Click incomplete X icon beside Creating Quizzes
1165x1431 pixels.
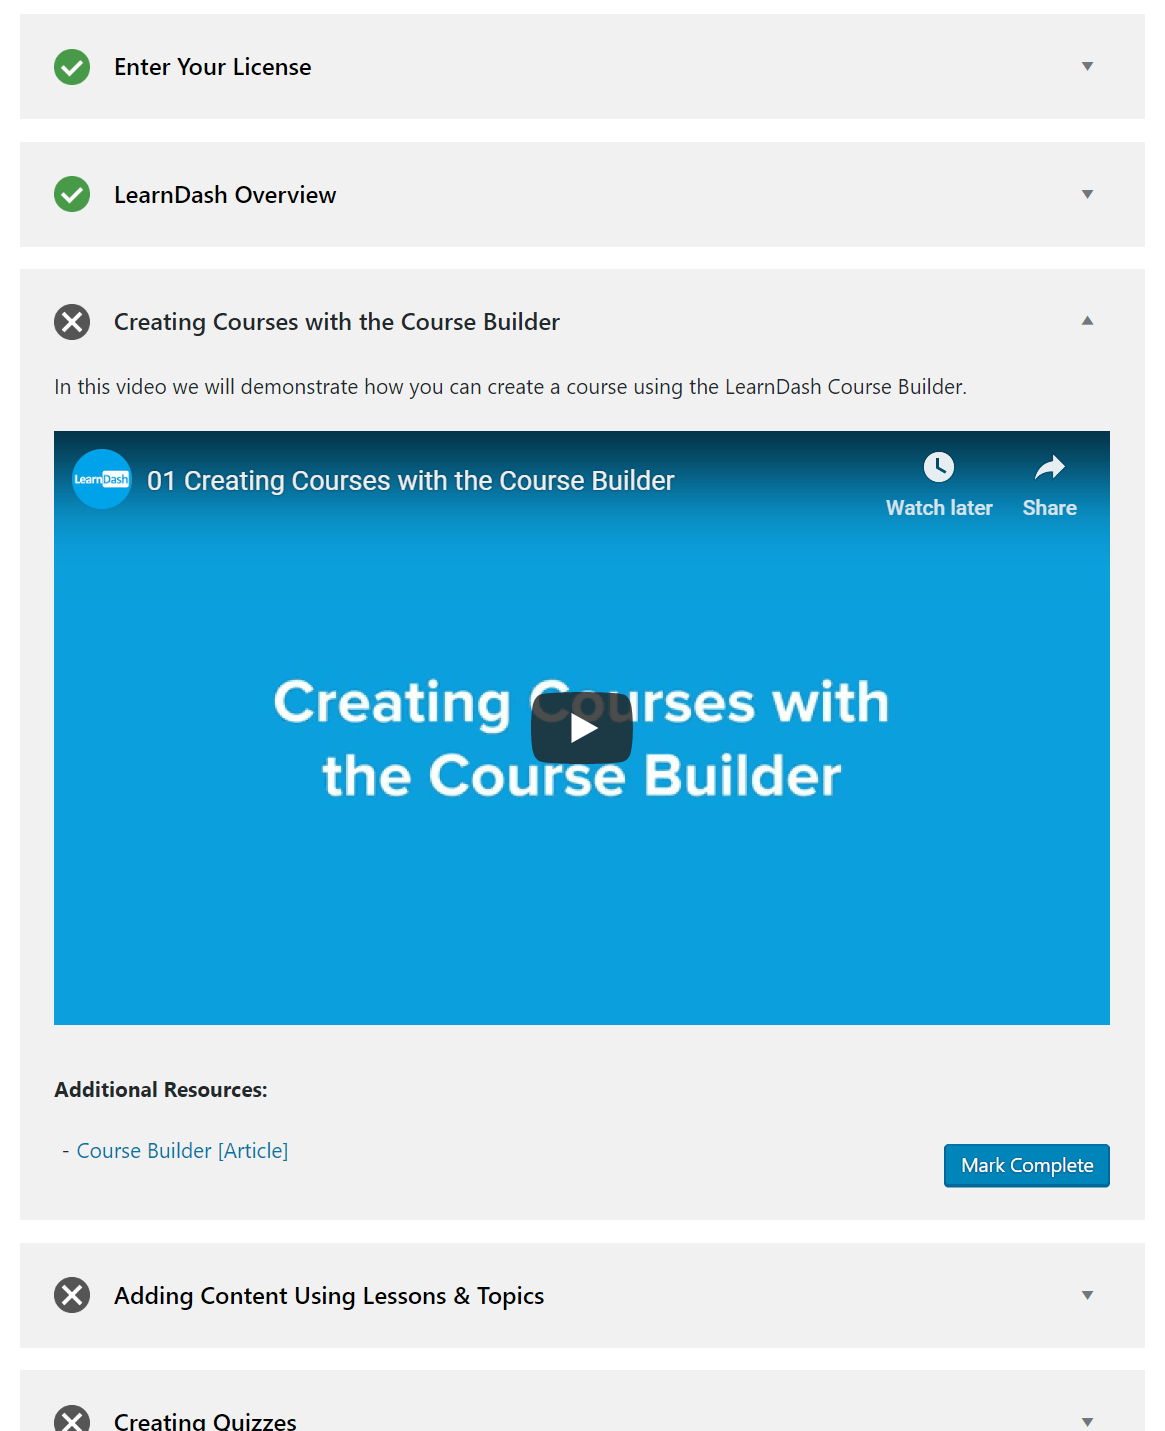[x=72, y=1420]
